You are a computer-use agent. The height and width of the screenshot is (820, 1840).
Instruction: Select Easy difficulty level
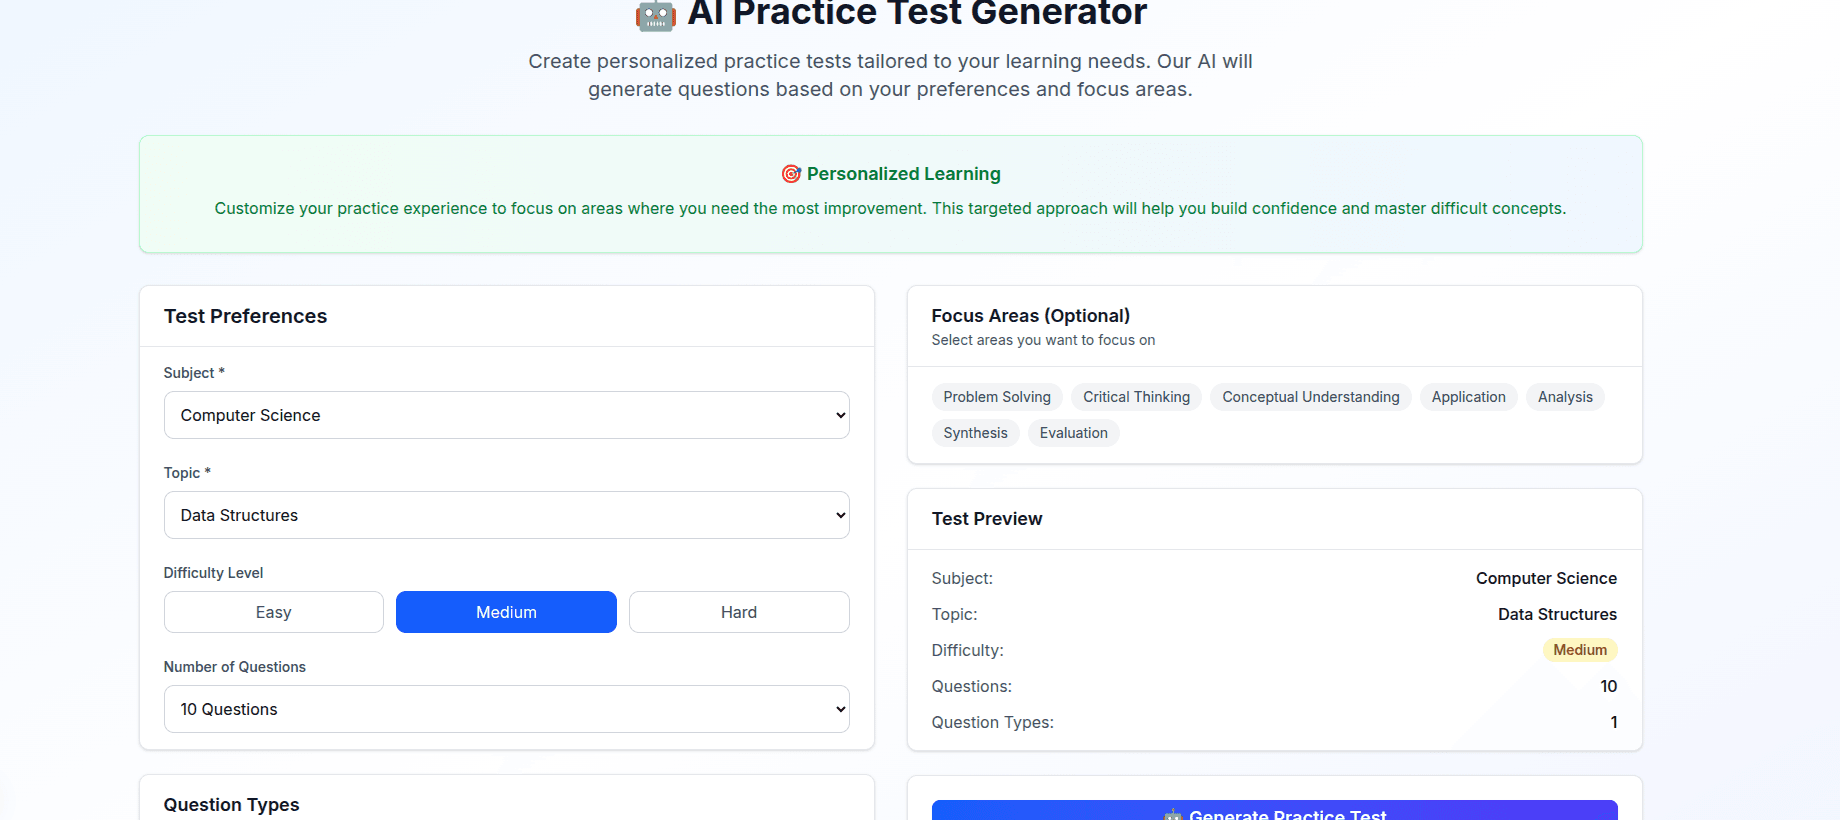click(x=274, y=612)
